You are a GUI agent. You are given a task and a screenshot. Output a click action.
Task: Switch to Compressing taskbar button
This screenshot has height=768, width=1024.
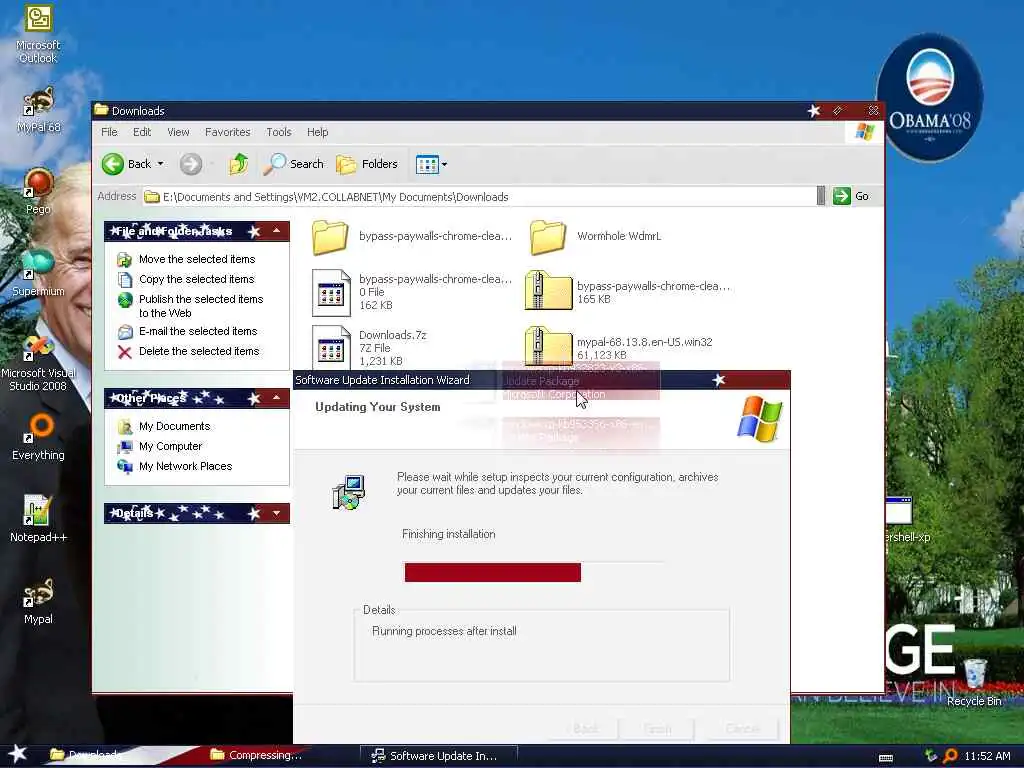pos(257,755)
